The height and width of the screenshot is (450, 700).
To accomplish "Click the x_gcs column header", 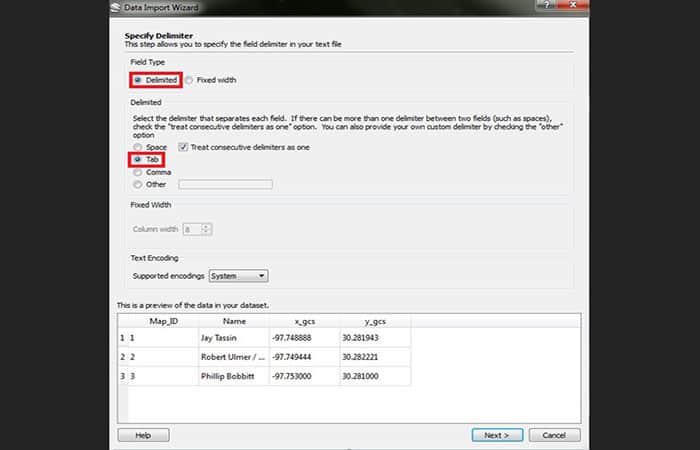I will pos(305,321).
